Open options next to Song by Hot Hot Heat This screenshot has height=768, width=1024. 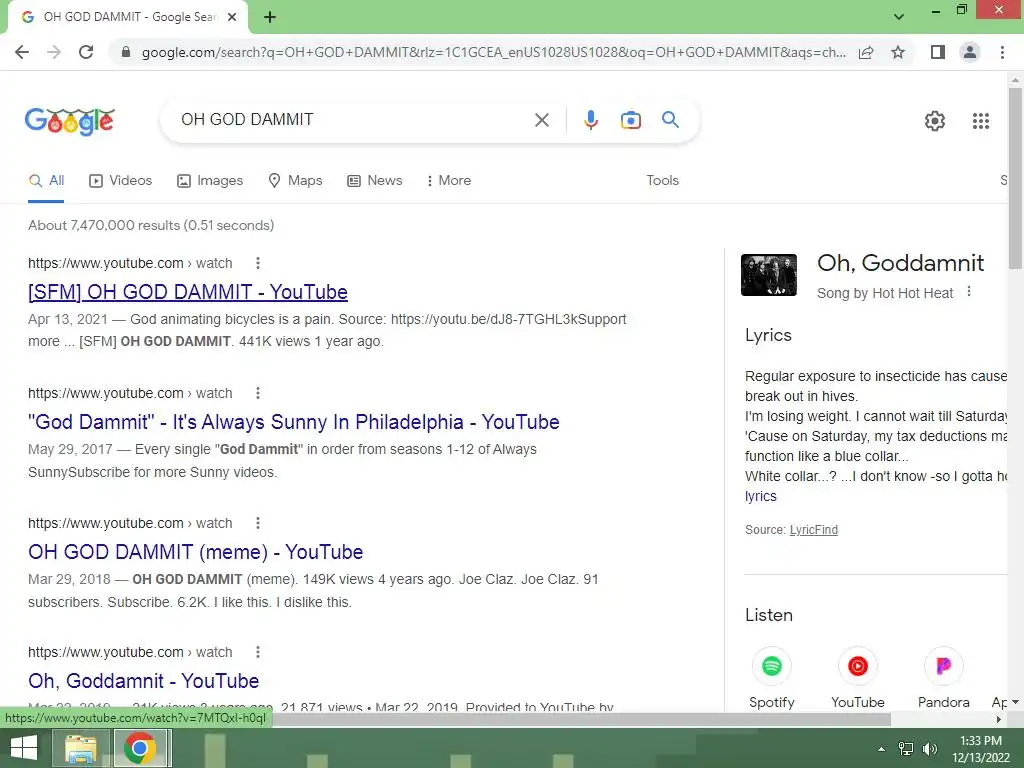968,291
